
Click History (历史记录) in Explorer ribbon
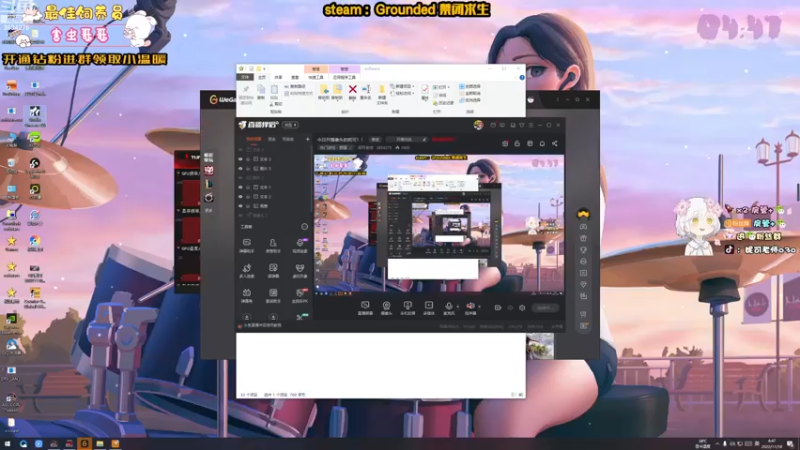point(443,103)
